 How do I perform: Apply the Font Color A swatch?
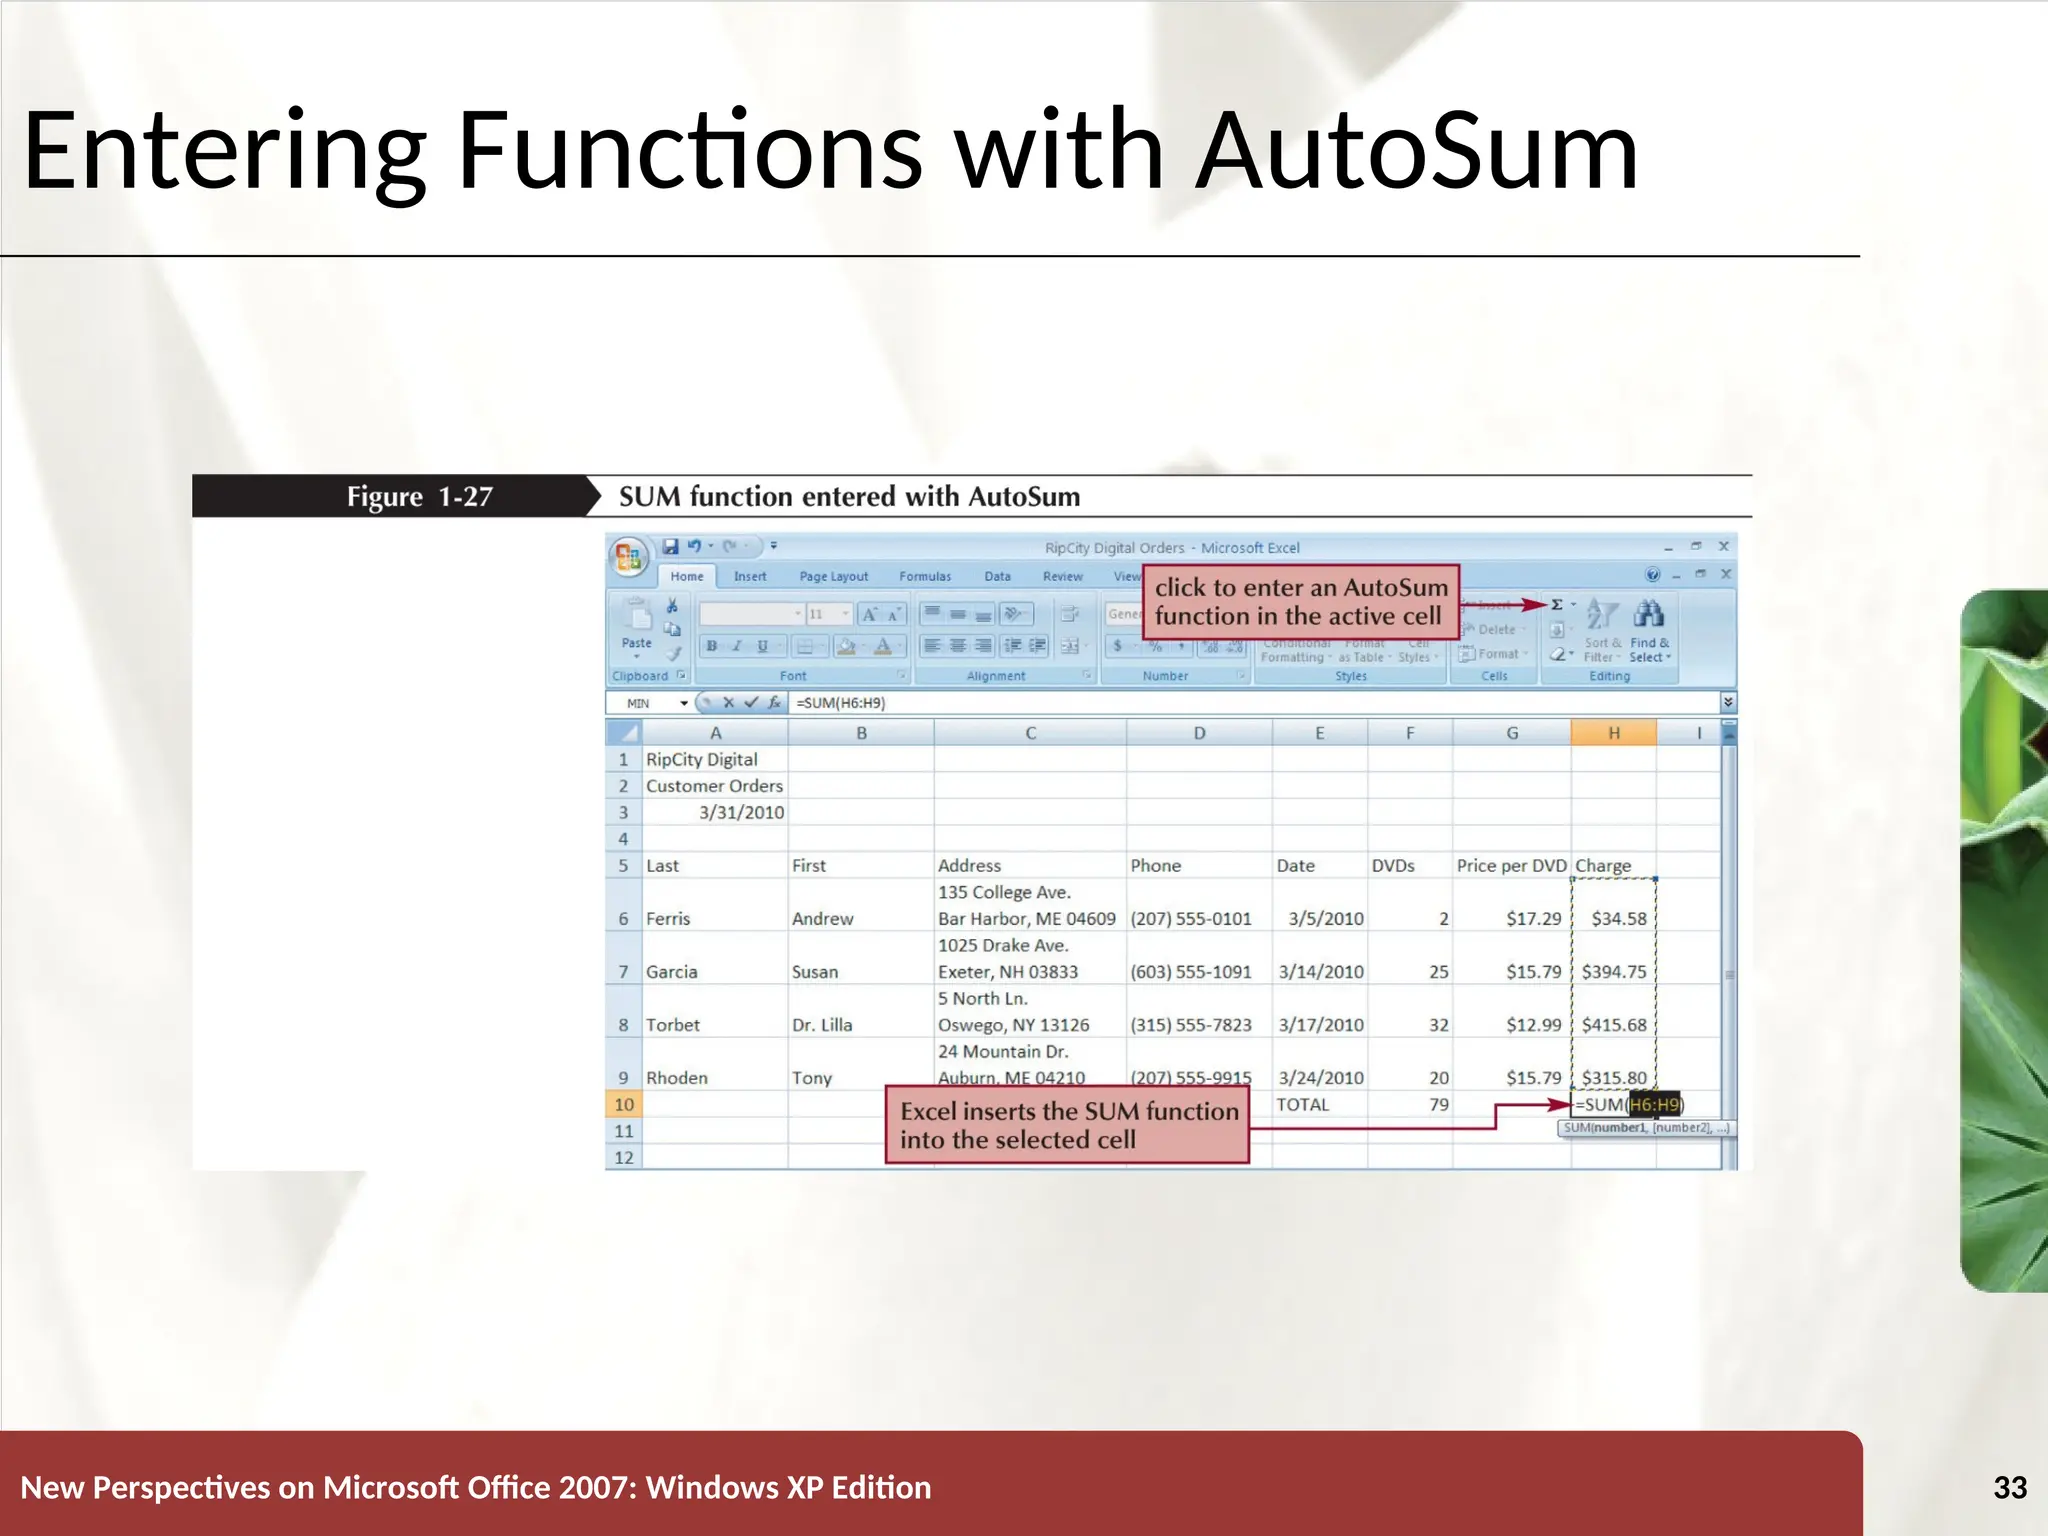point(883,646)
